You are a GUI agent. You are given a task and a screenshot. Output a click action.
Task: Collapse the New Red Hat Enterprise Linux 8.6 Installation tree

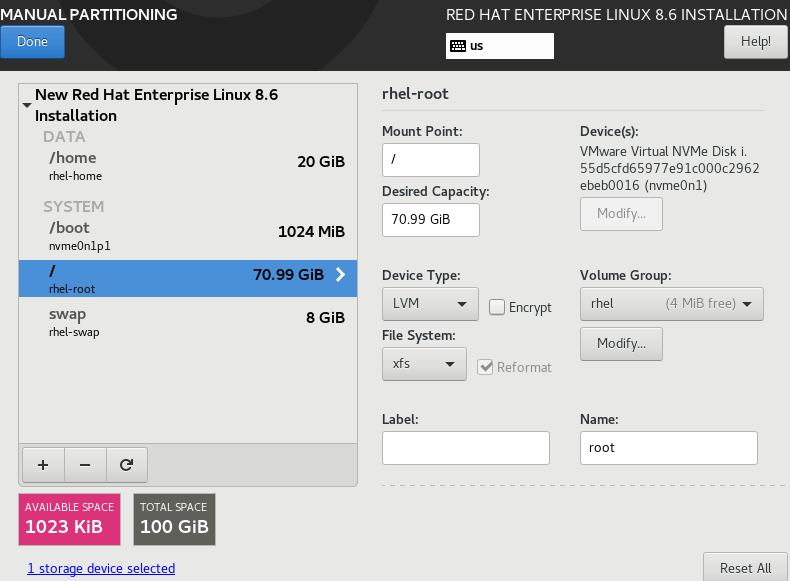click(27, 105)
